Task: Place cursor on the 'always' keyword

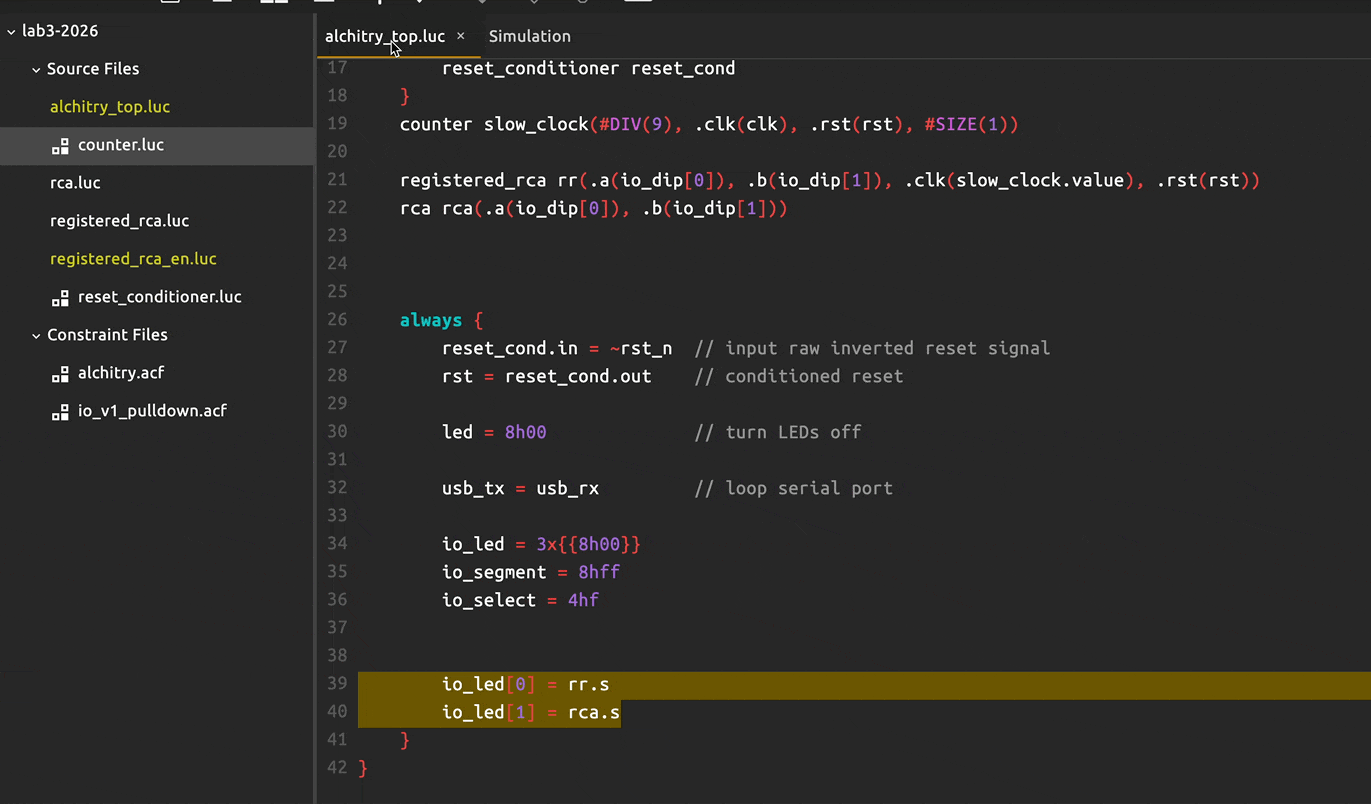Action: coord(430,320)
